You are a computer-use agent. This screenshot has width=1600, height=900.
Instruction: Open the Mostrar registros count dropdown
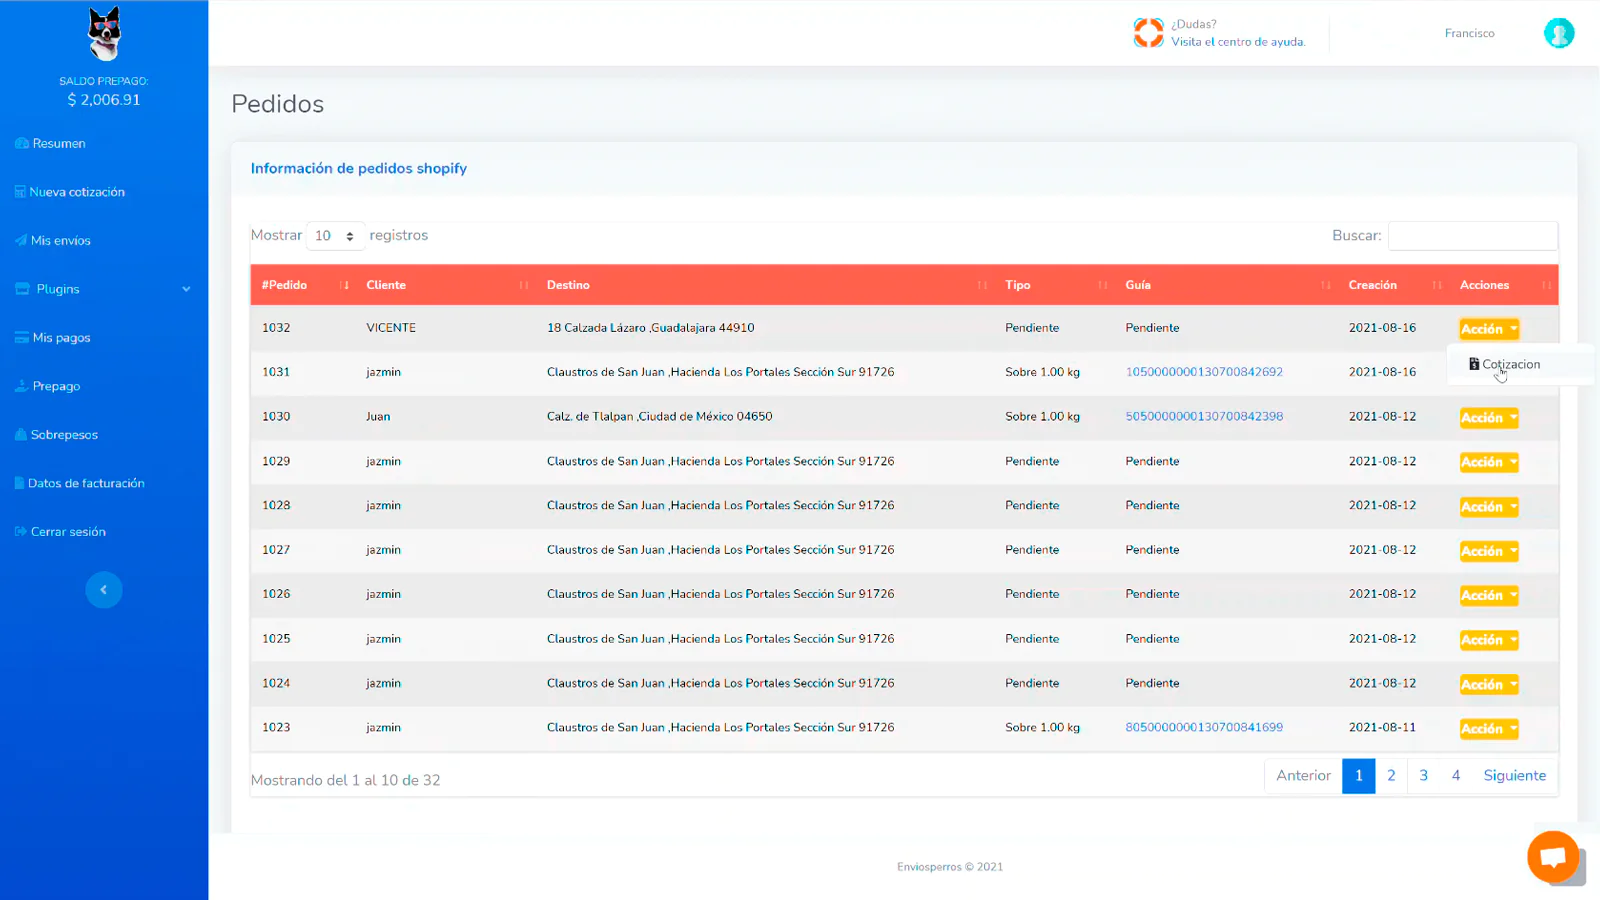coord(335,236)
